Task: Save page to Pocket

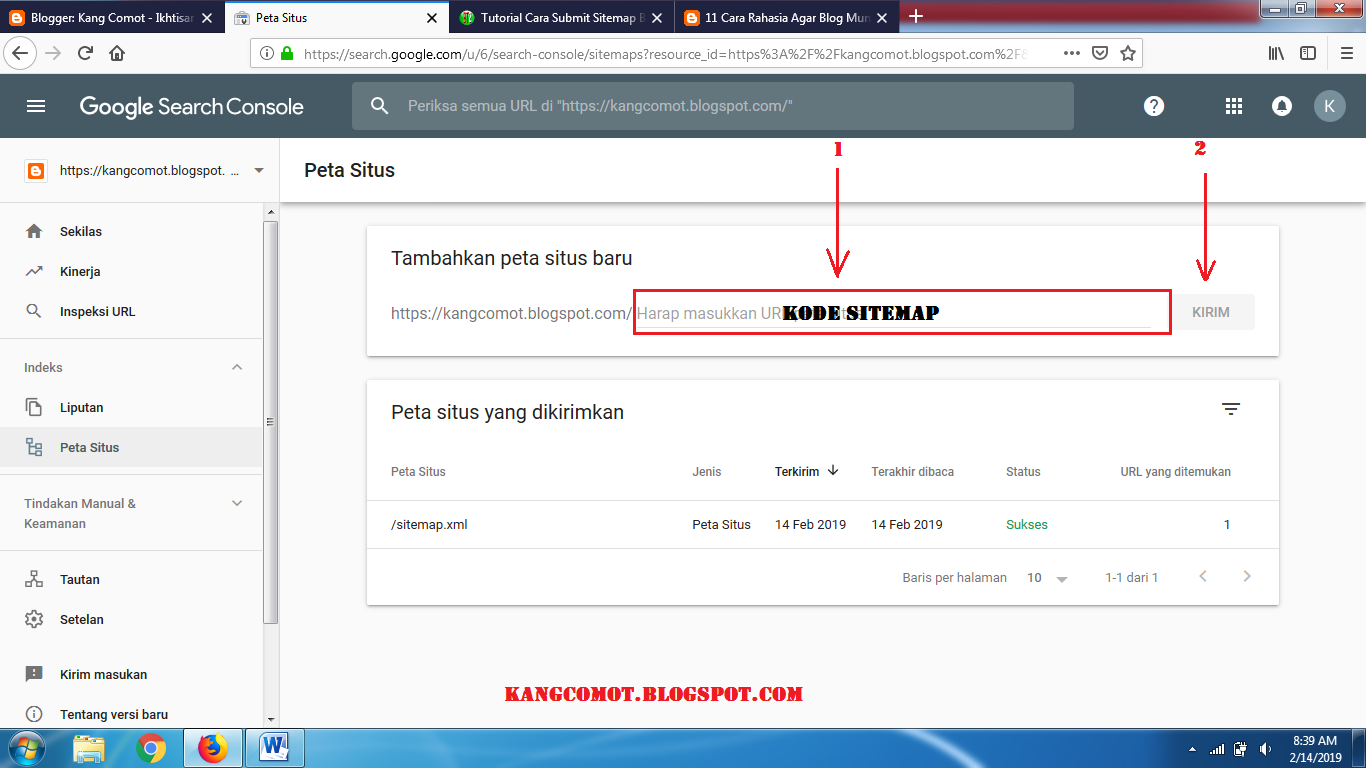Action: [1100, 53]
